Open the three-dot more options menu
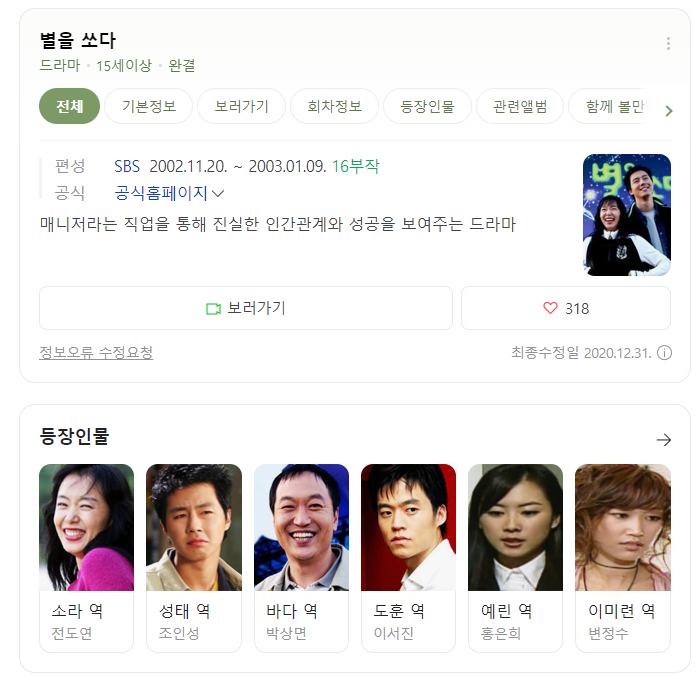 pyautogui.click(x=668, y=43)
